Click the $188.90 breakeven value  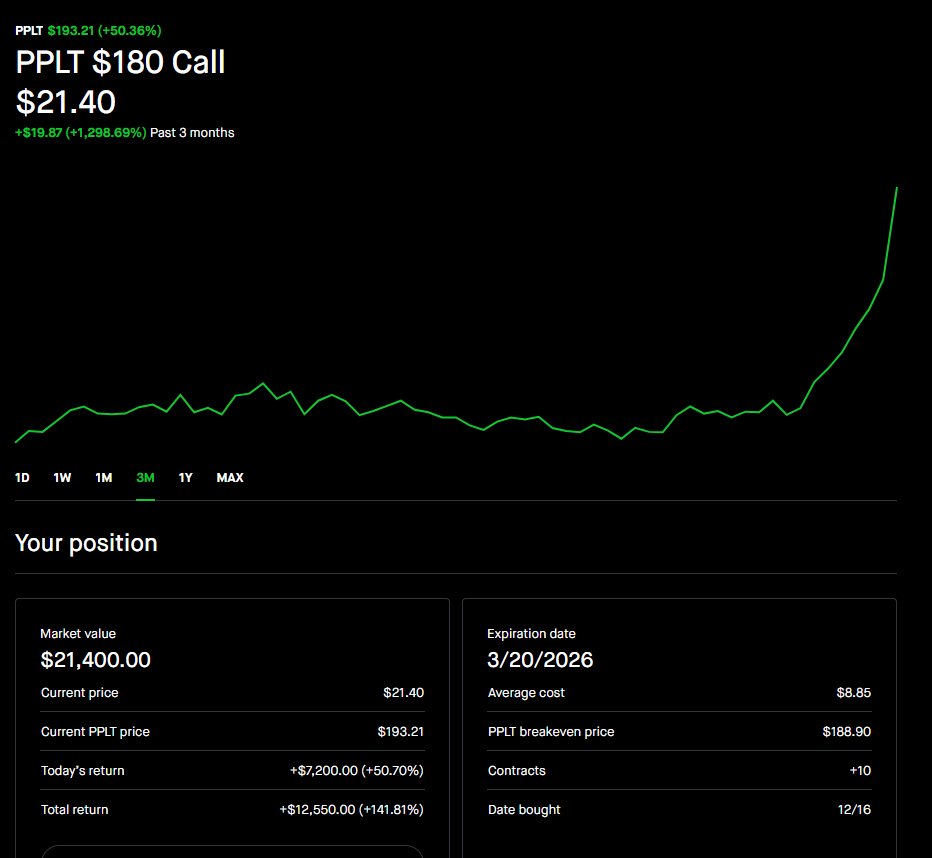[846, 732]
